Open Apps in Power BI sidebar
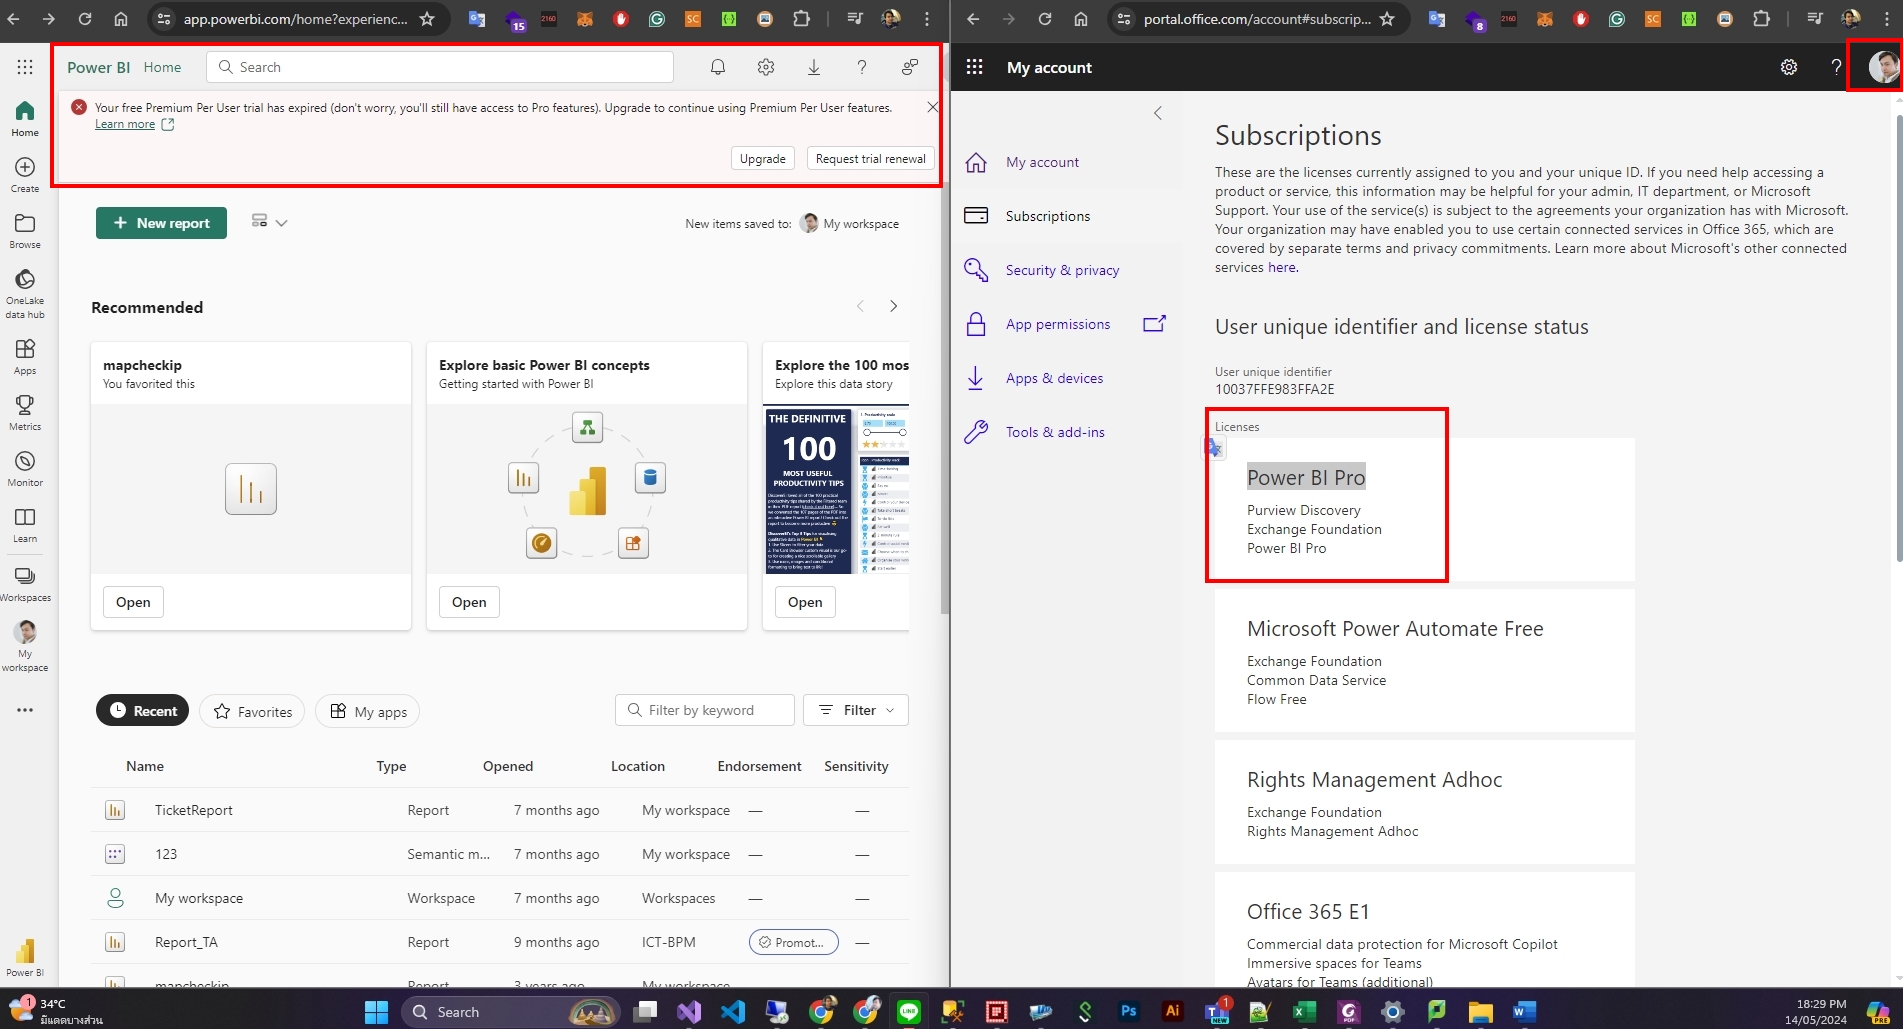This screenshot has width=1903, height=1029. (x=25, y=356)
